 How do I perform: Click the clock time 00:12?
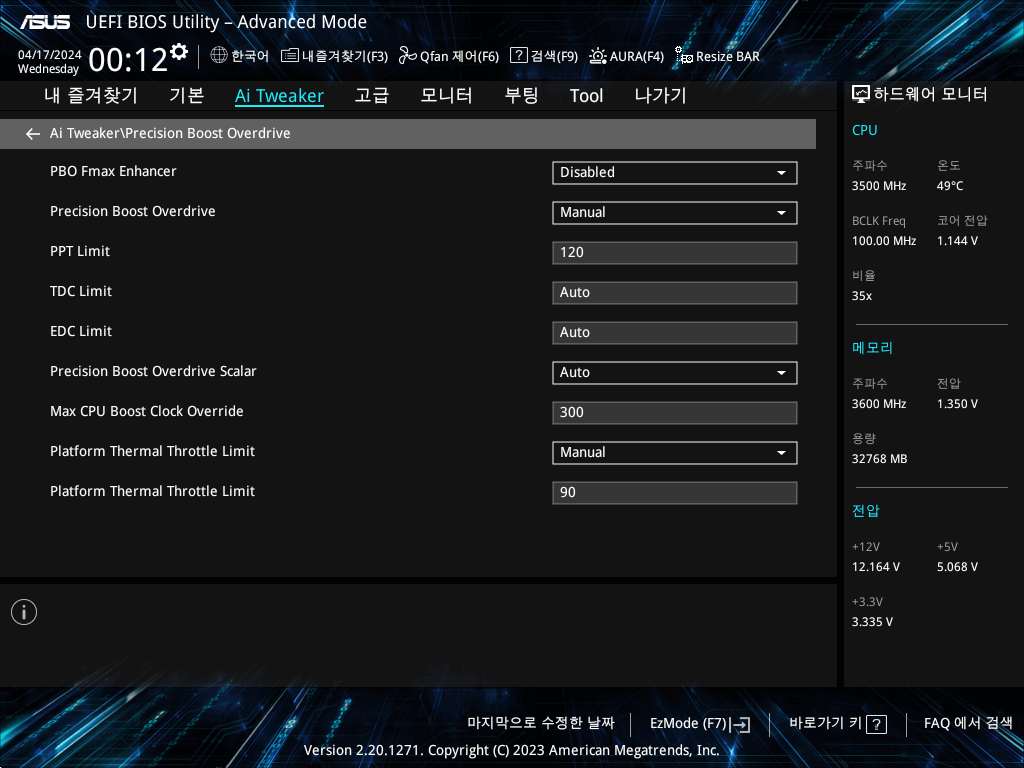coord(128,61)
